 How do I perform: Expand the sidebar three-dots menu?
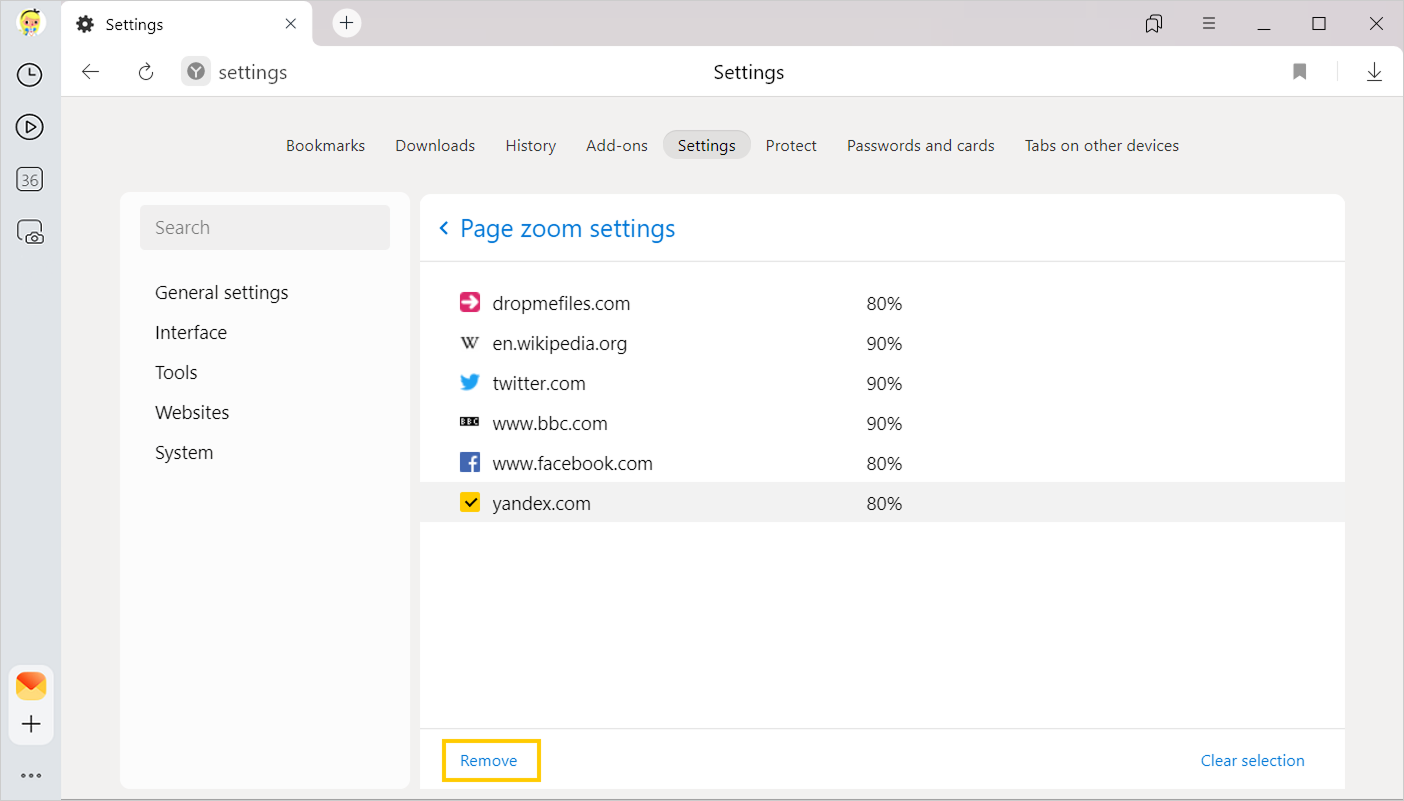[31, 775]
